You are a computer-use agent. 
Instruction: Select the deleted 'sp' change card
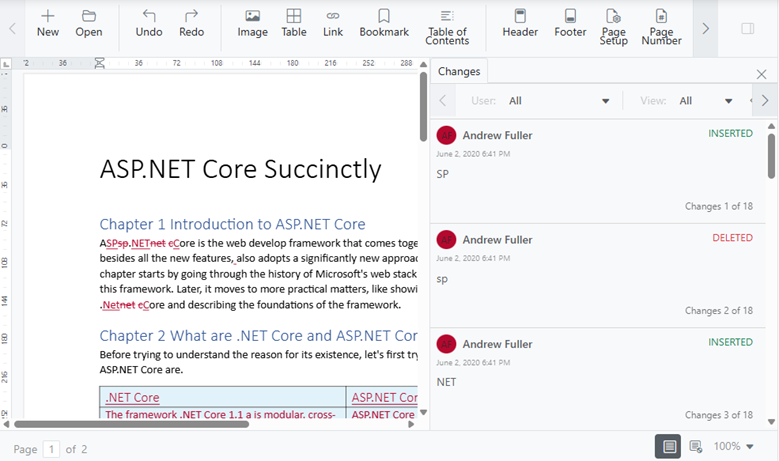[598, 276]
